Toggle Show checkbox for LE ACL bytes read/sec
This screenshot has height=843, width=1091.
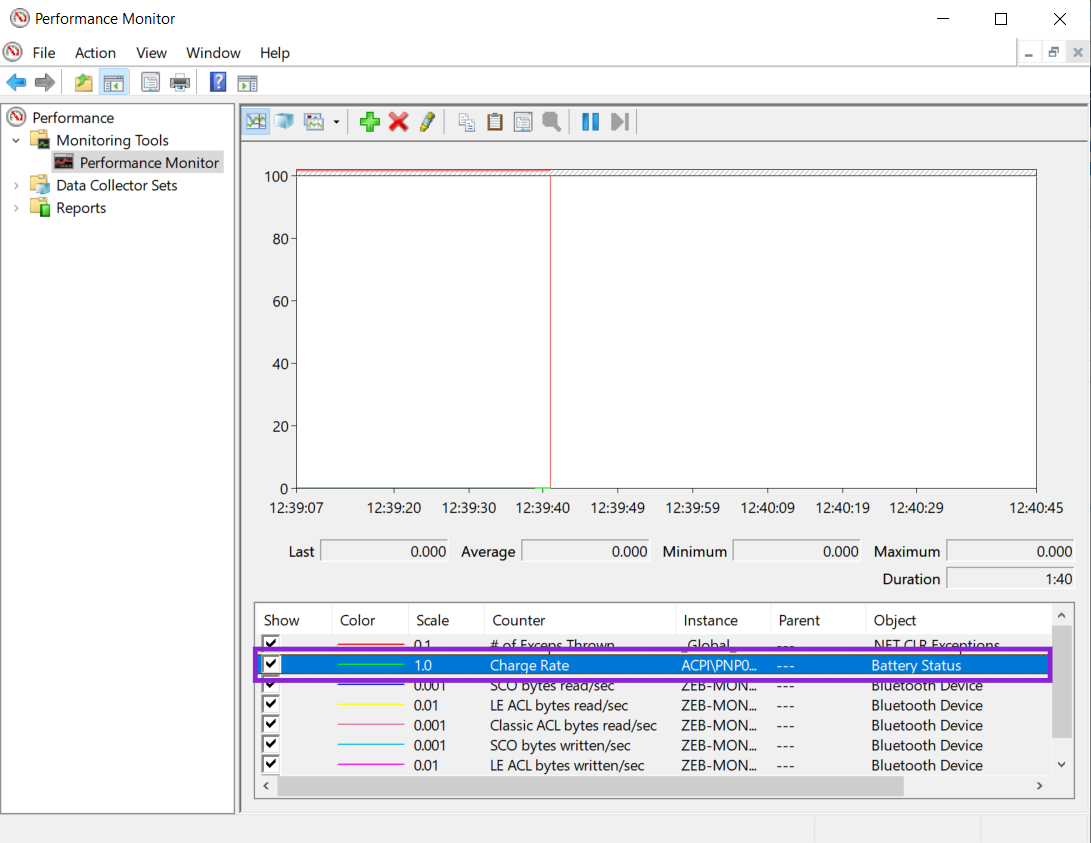[272, 705]
